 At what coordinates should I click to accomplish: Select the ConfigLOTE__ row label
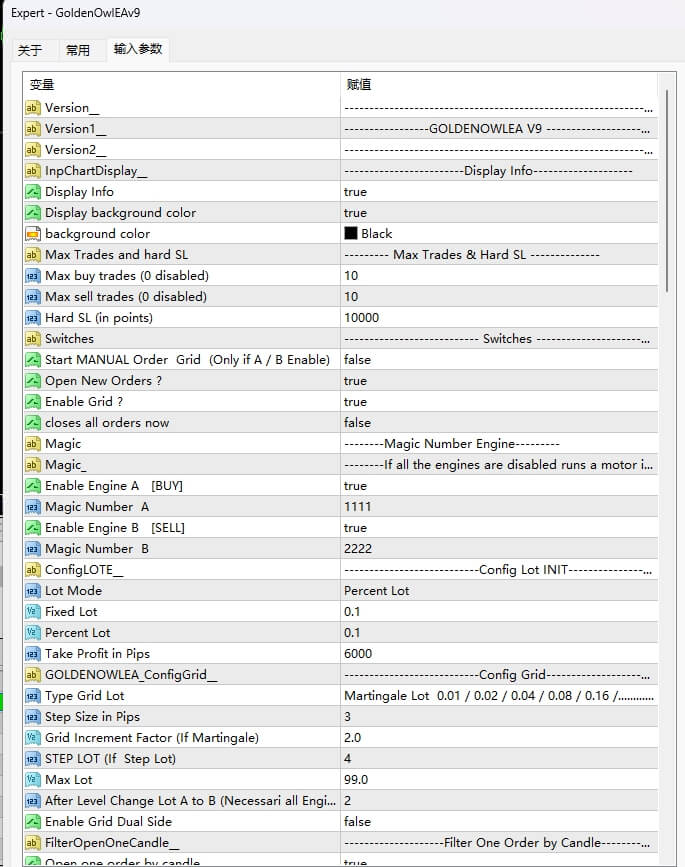click(84, 570)
